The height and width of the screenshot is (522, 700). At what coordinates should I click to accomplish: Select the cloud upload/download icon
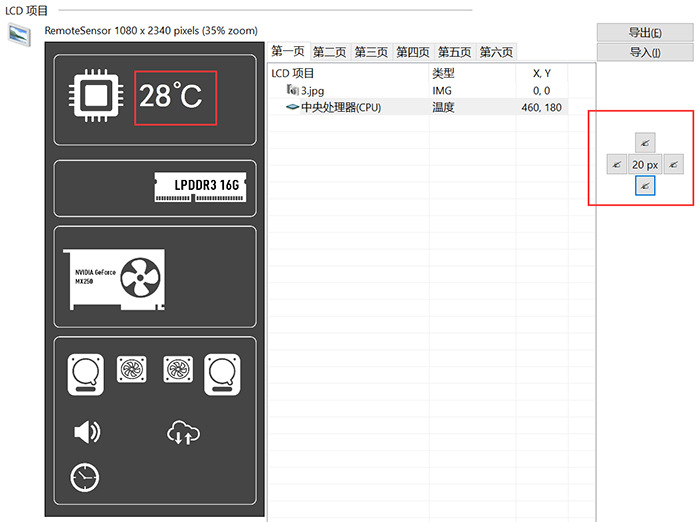pyautogui.click(x=184, y=432)
